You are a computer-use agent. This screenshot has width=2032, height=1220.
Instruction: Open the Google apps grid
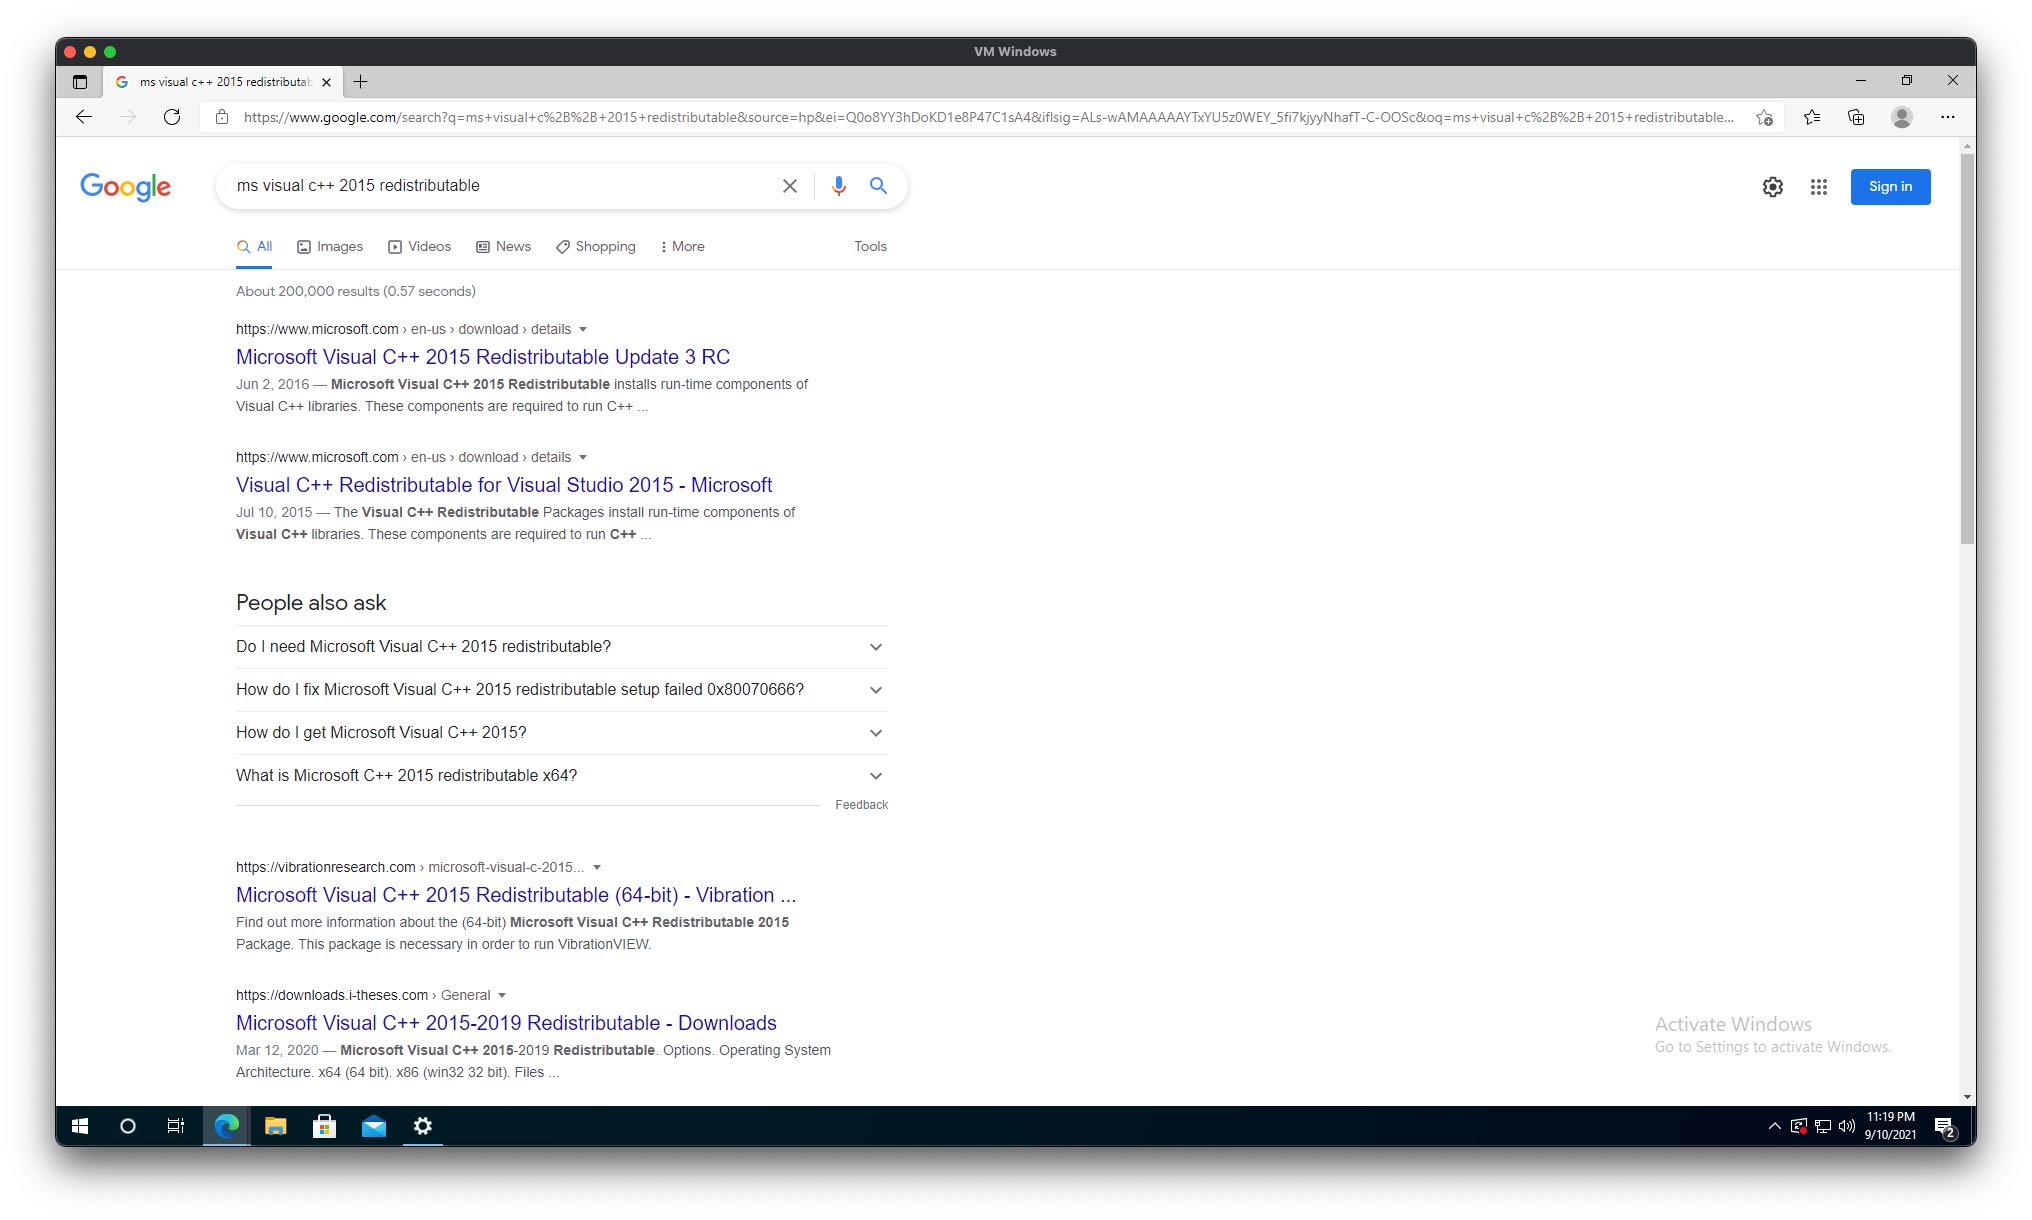click(x=1819, y=187)
